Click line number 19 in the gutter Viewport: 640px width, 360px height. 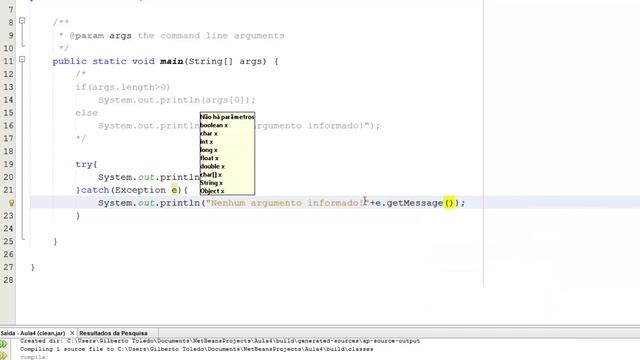pyautogui.click(x=9, y=164)
